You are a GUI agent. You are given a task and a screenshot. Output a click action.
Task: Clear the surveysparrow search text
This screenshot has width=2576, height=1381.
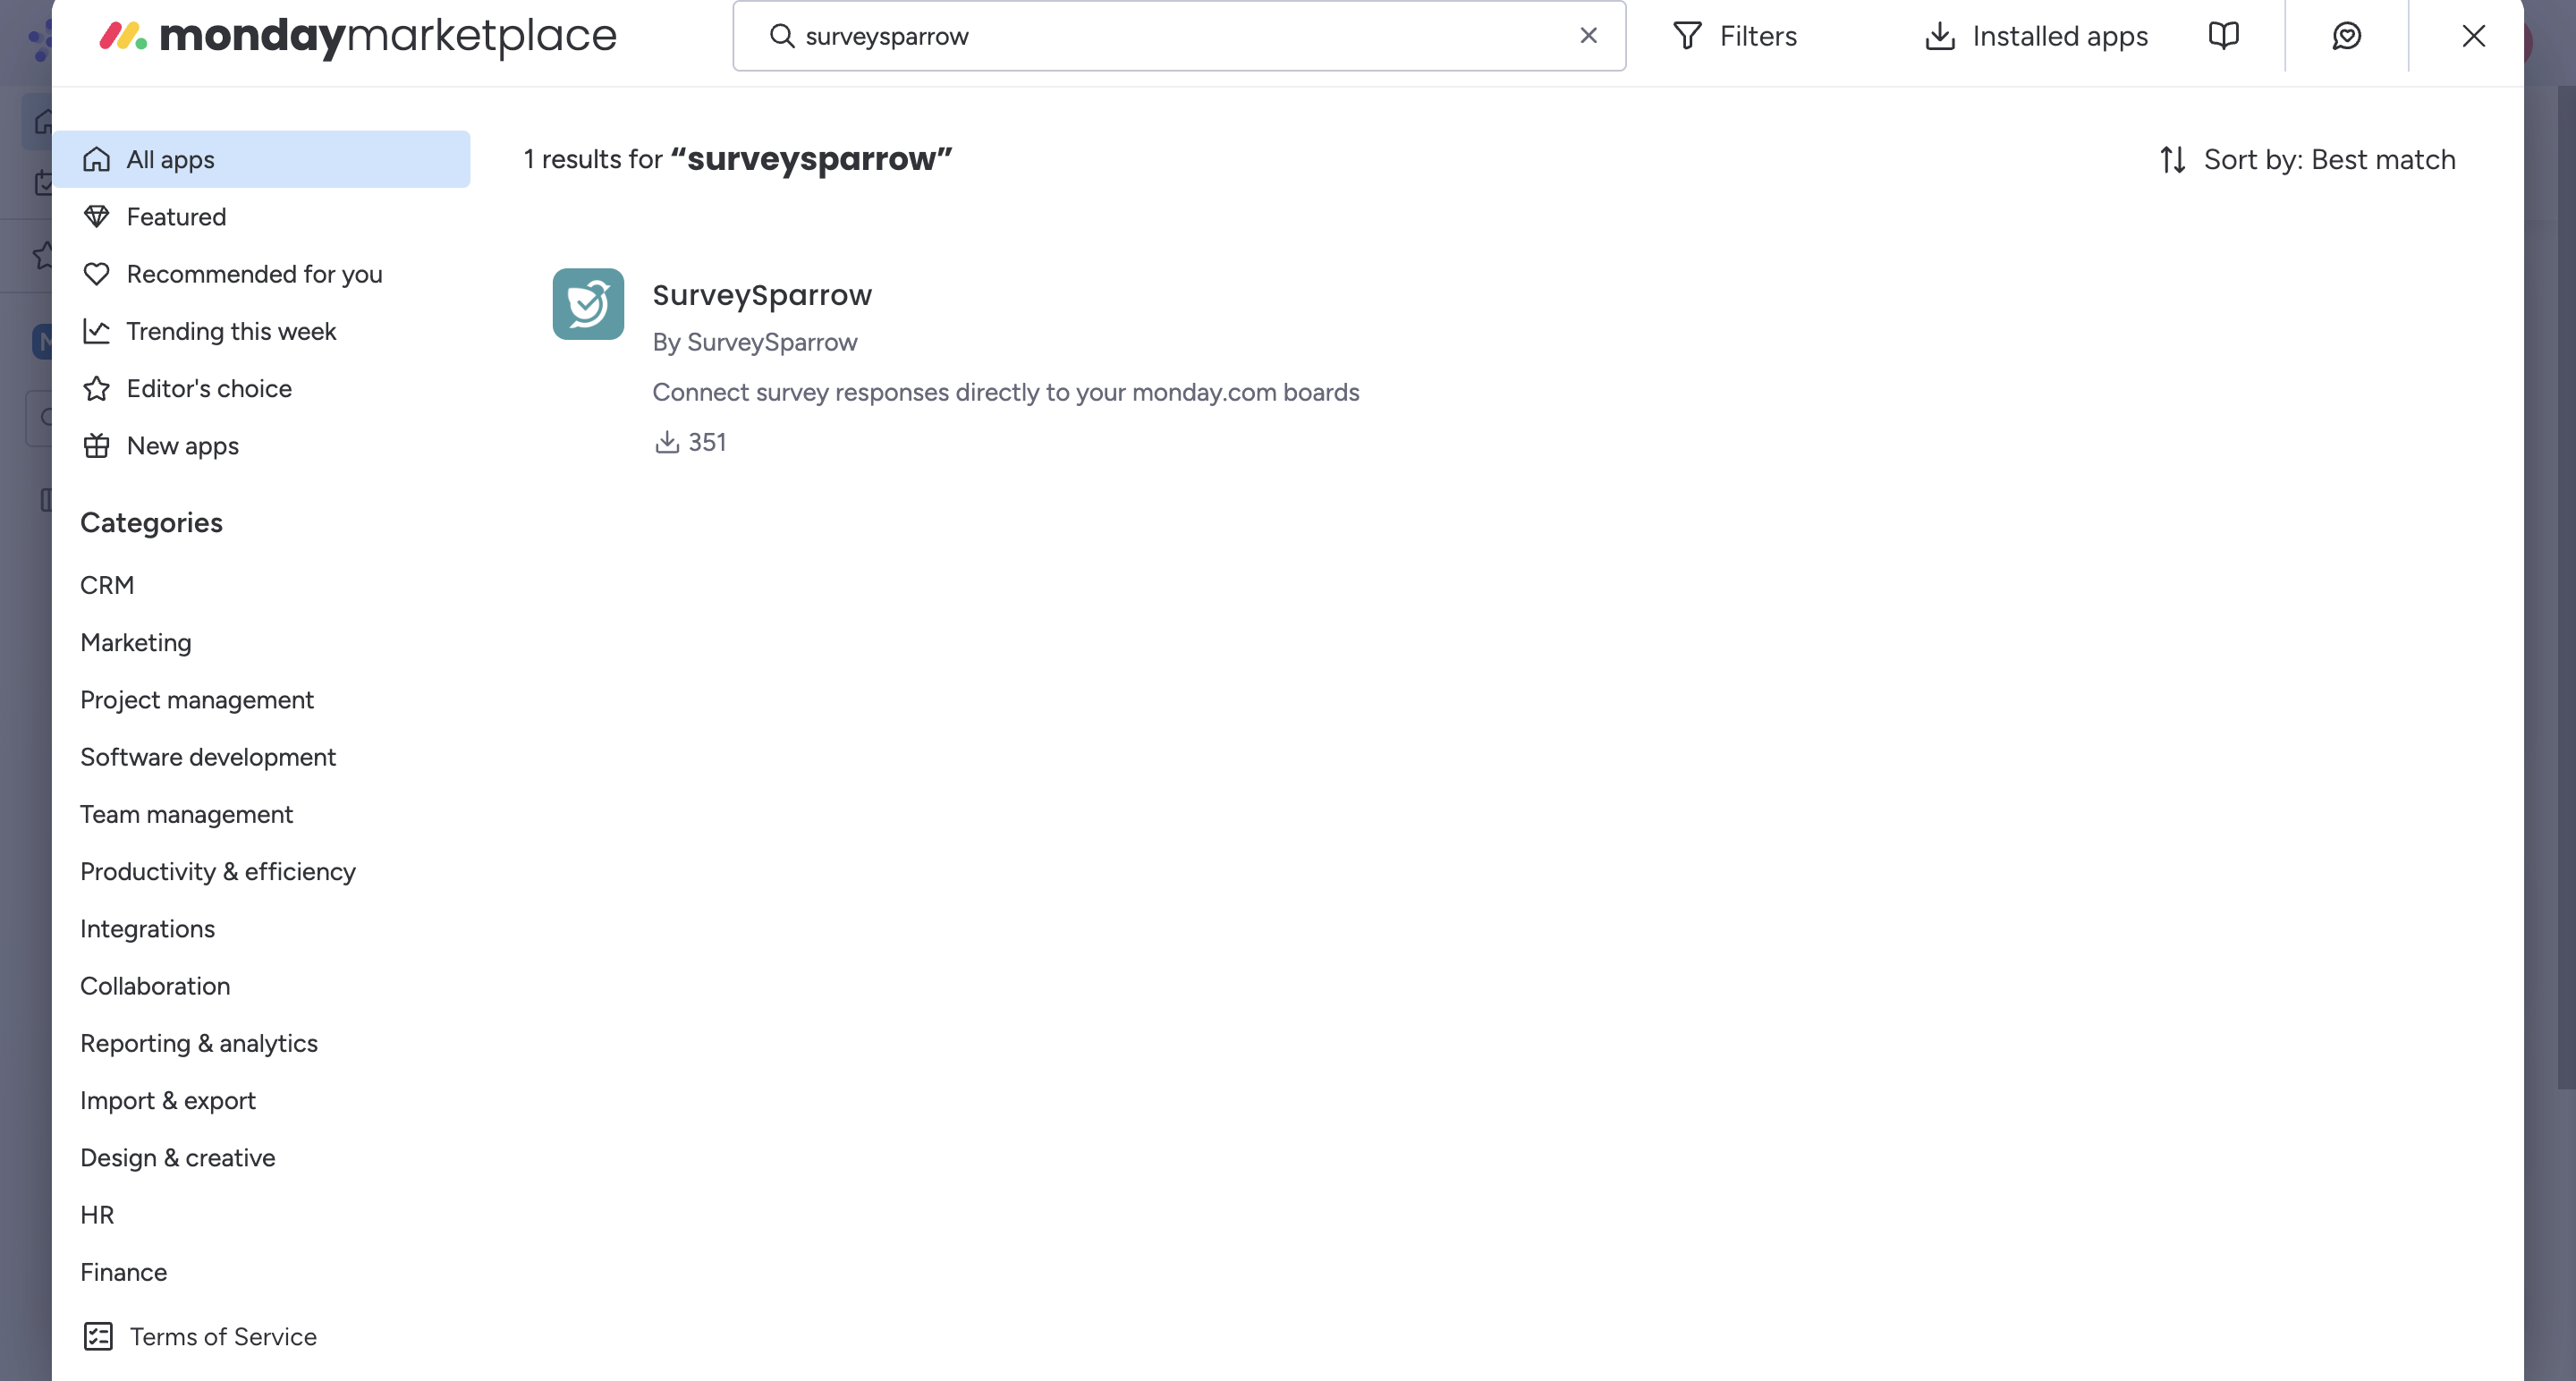(x=1588, y=36)
